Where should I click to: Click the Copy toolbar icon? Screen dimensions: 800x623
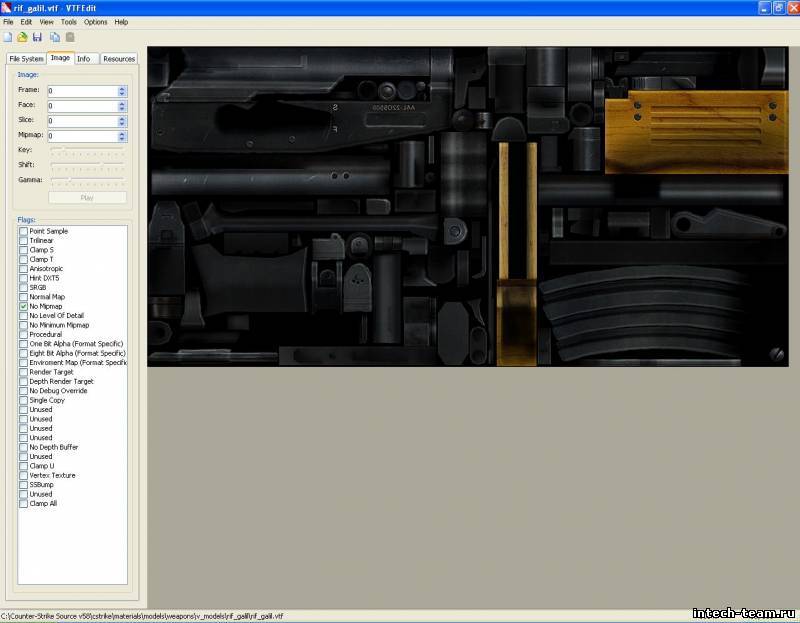coord(55,37)
